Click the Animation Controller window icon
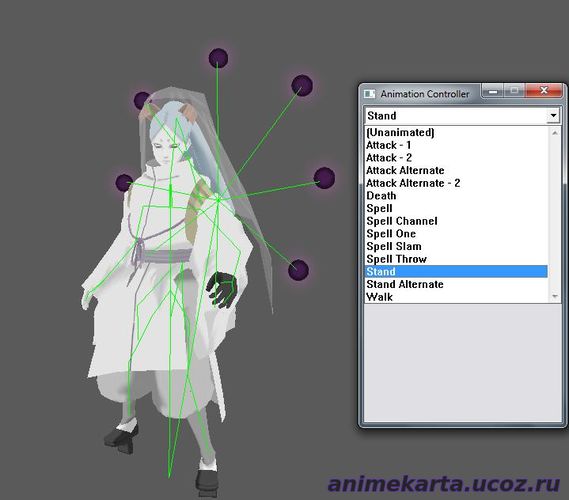Viewport: 569px width, 500px height. coord(369,94)
